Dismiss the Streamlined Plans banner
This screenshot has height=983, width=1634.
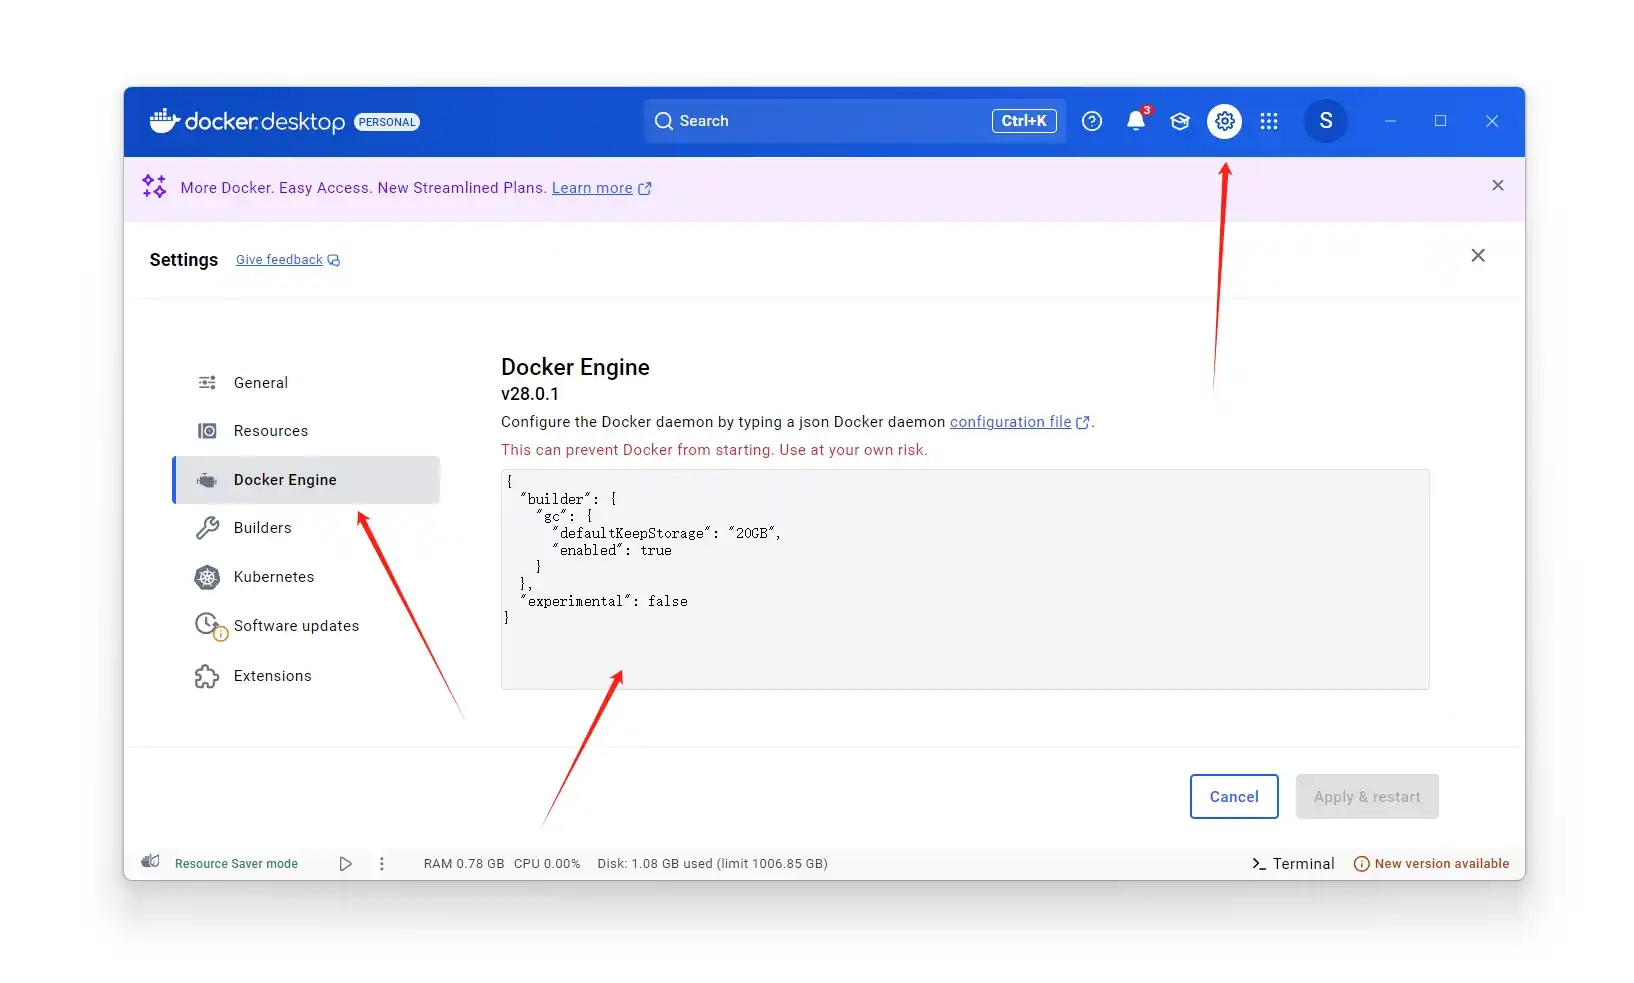click(1497, 186)
